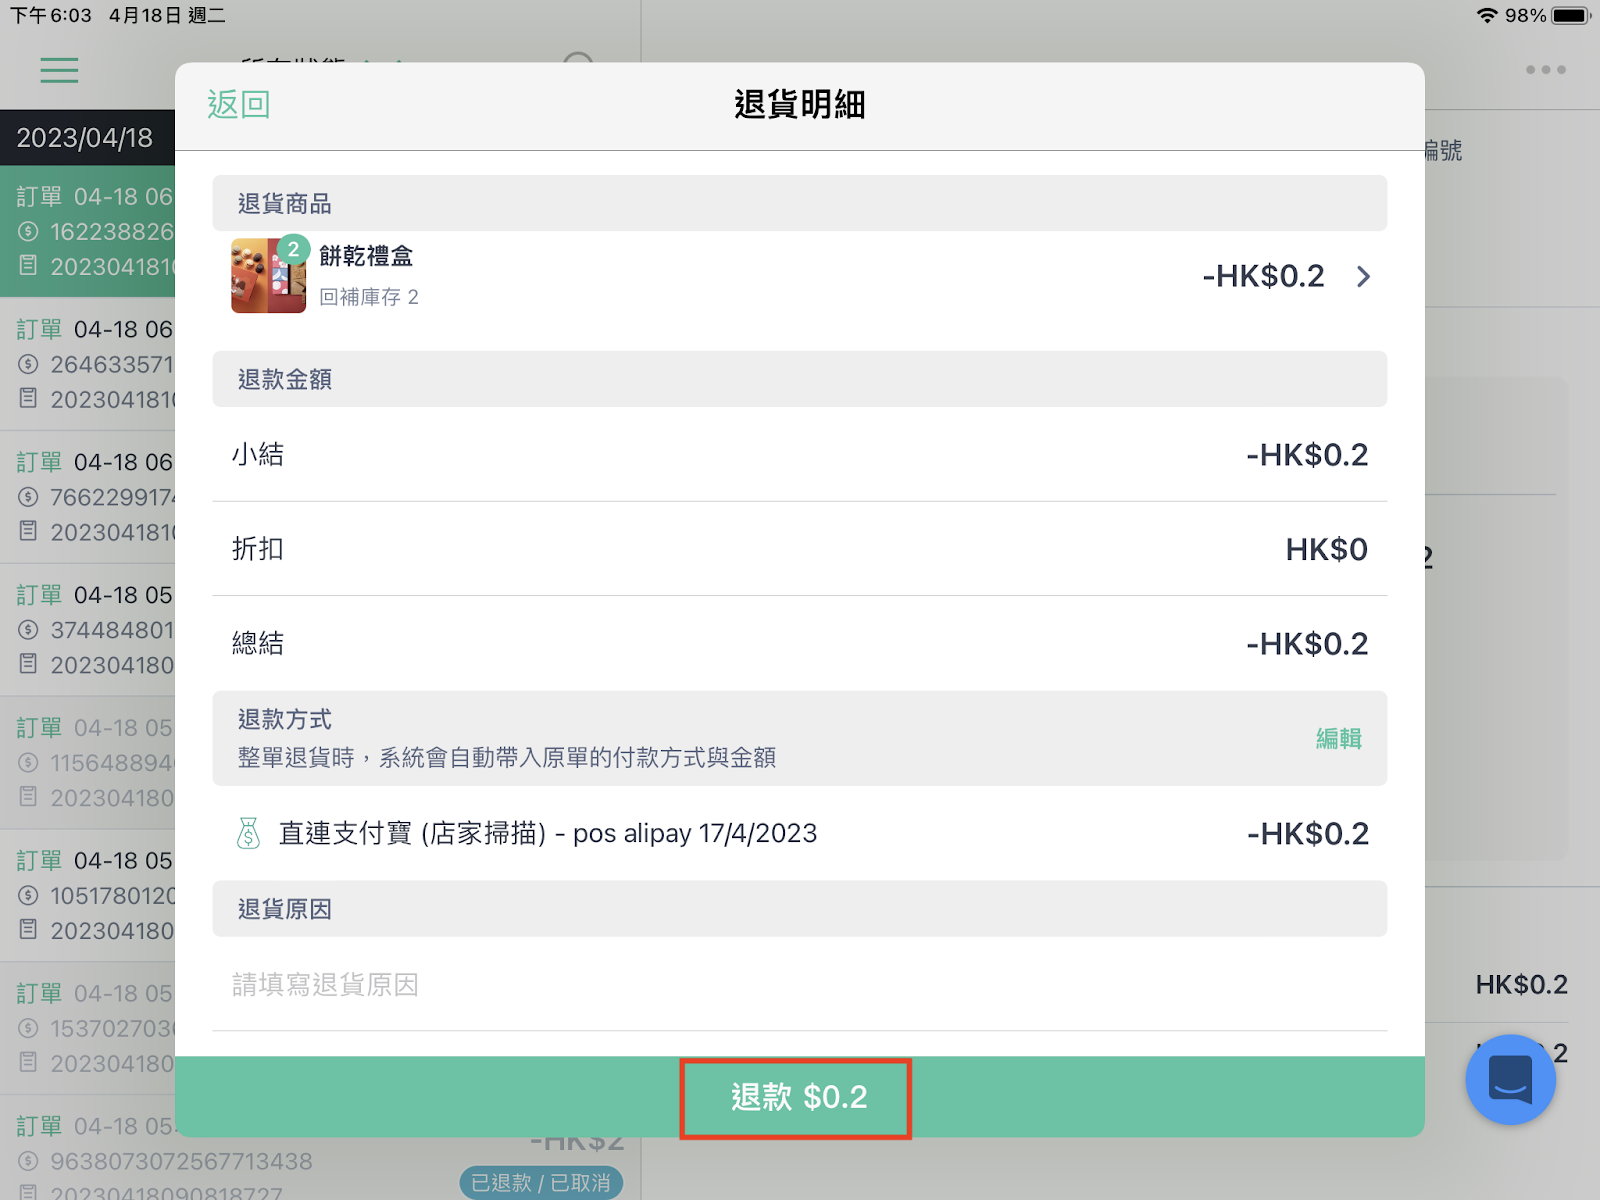1600x1200 pixels.
Task: Click the dollar icon beside 264633571
Action: pos(28,365)
